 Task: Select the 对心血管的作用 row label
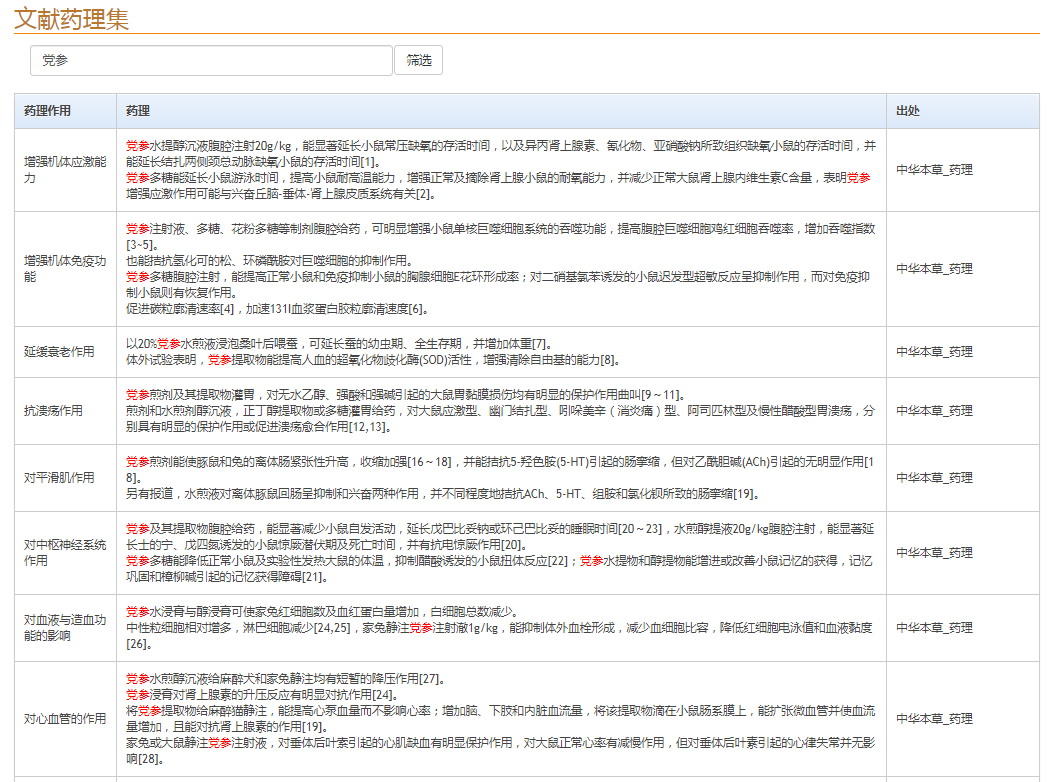tap(65, 719)
